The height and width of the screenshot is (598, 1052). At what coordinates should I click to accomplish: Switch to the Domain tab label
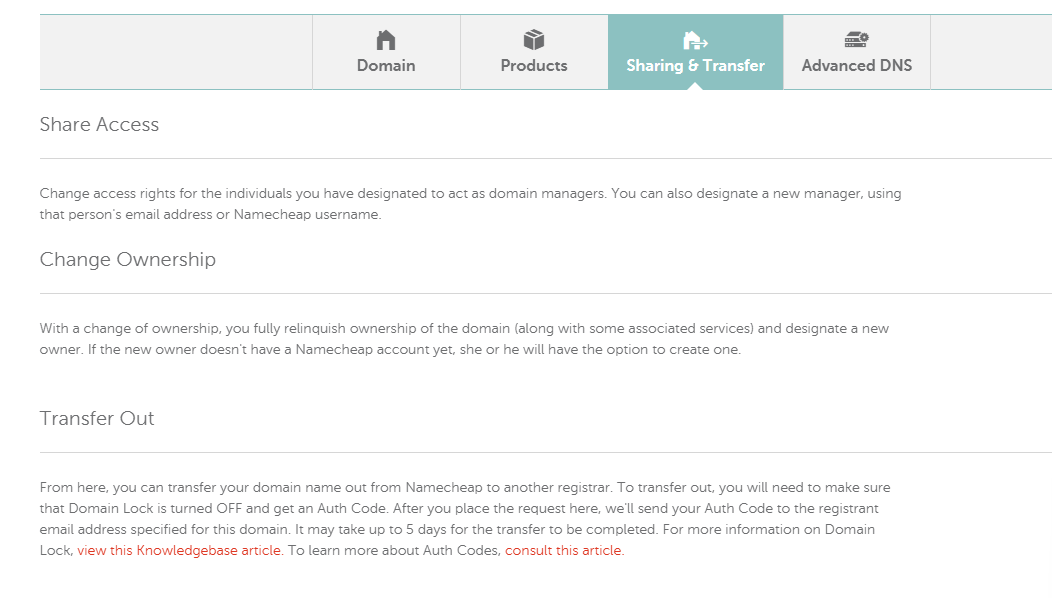click(x=386, y=66)
